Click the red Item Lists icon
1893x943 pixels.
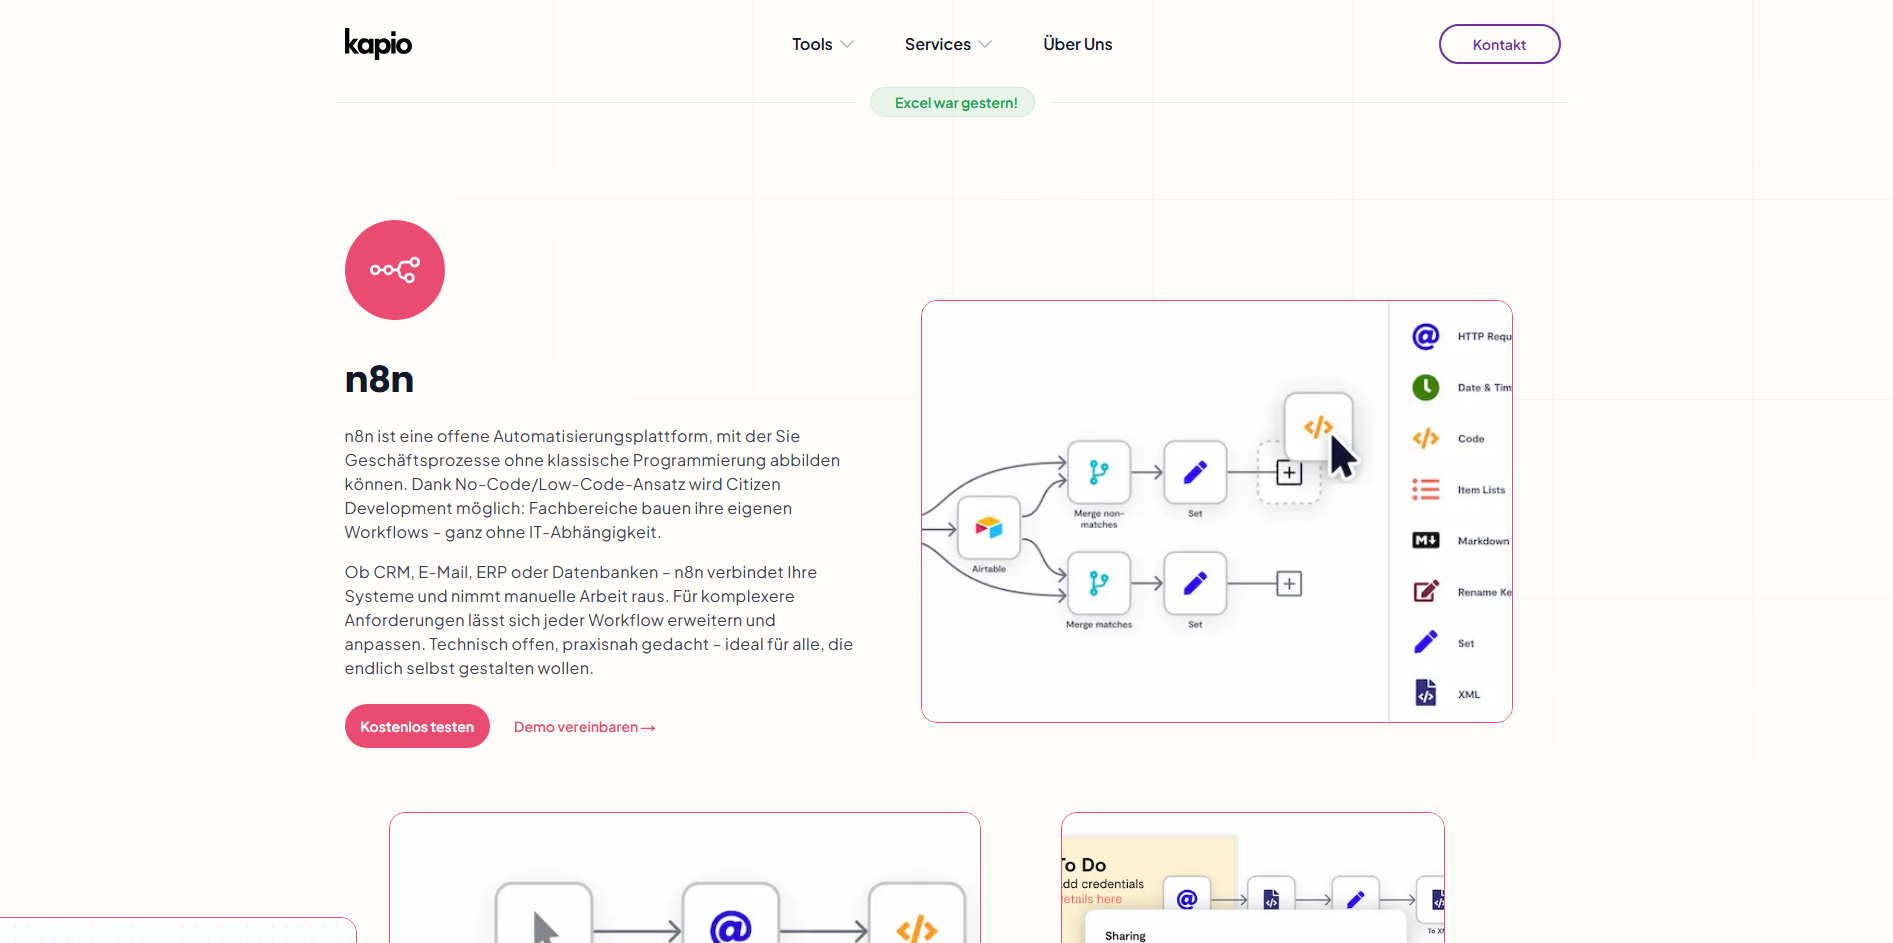(1425, 490)
